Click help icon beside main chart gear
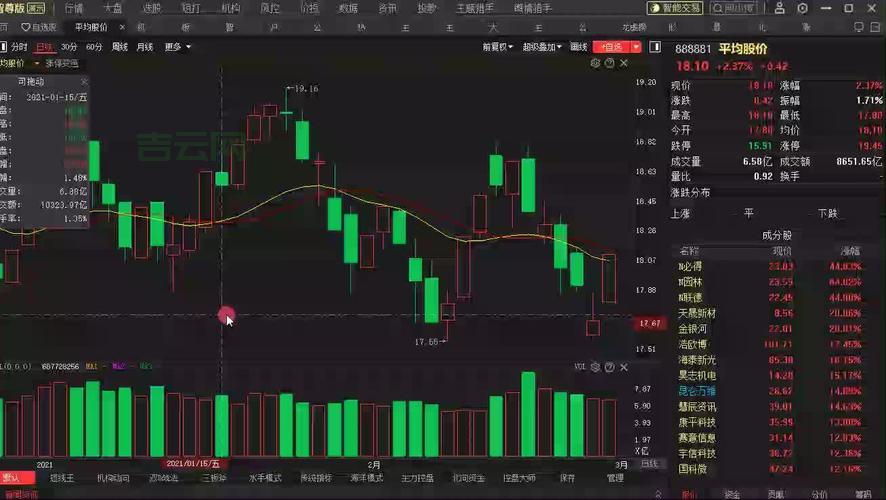 [x=609, y=63]
